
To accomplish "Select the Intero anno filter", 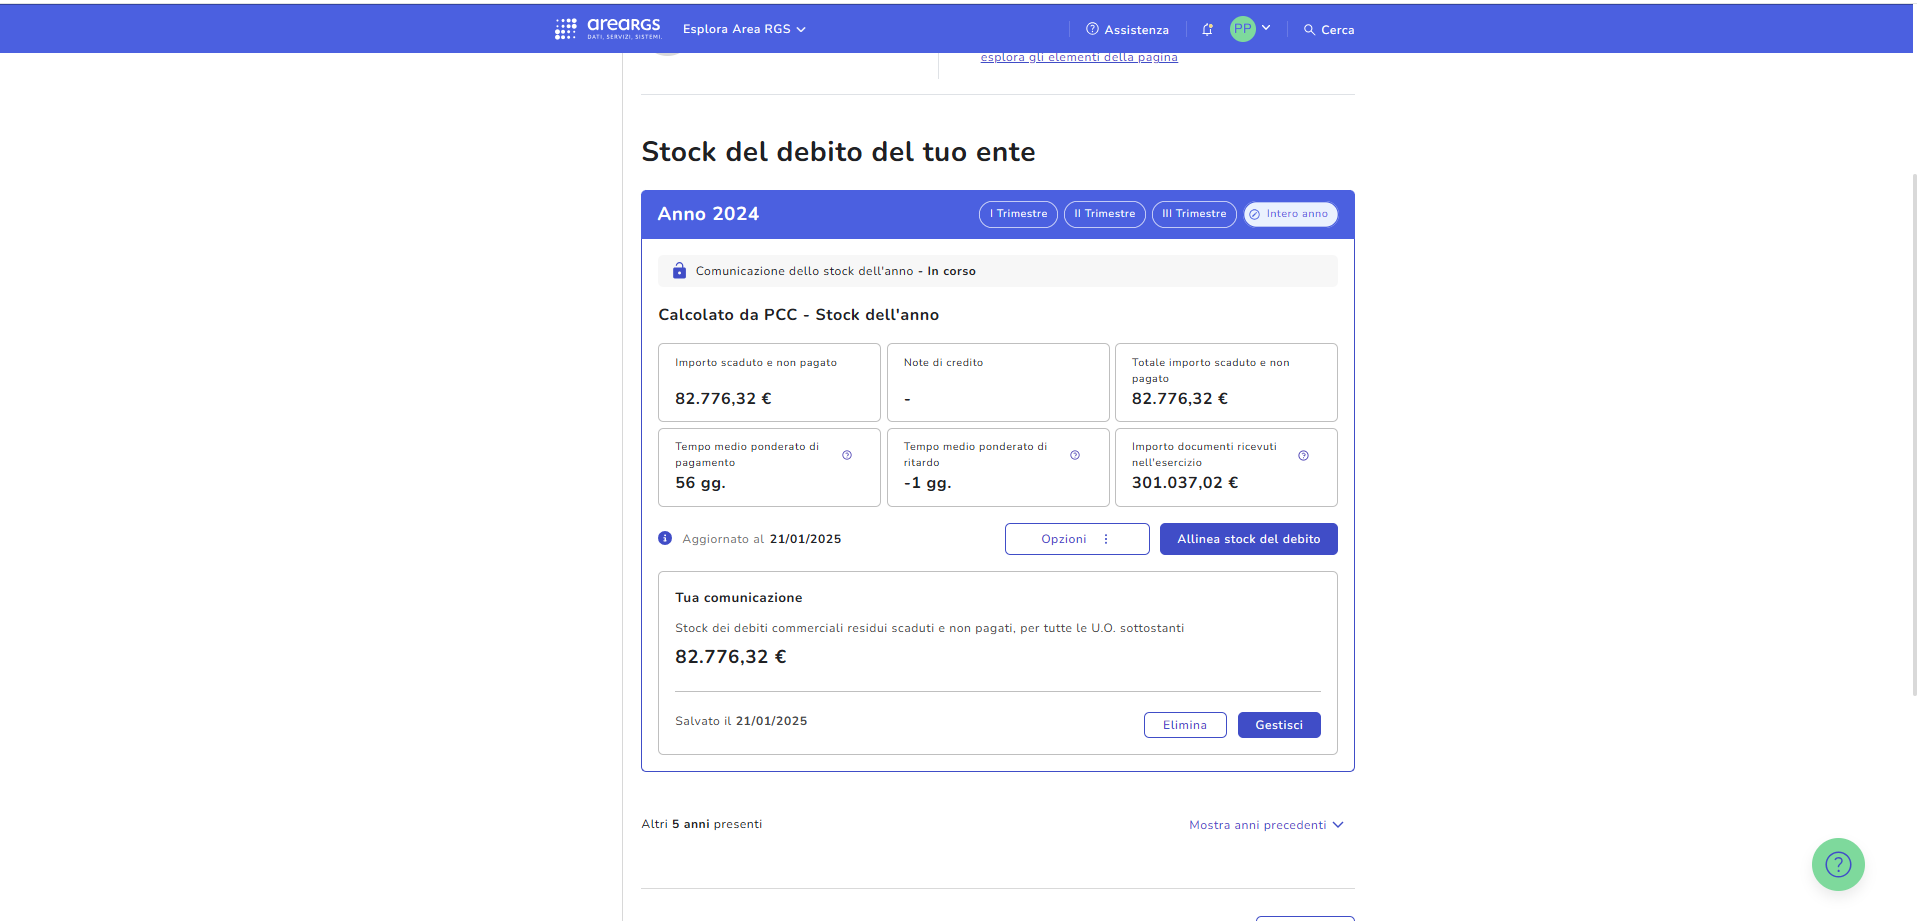I will coord(1290,214).
